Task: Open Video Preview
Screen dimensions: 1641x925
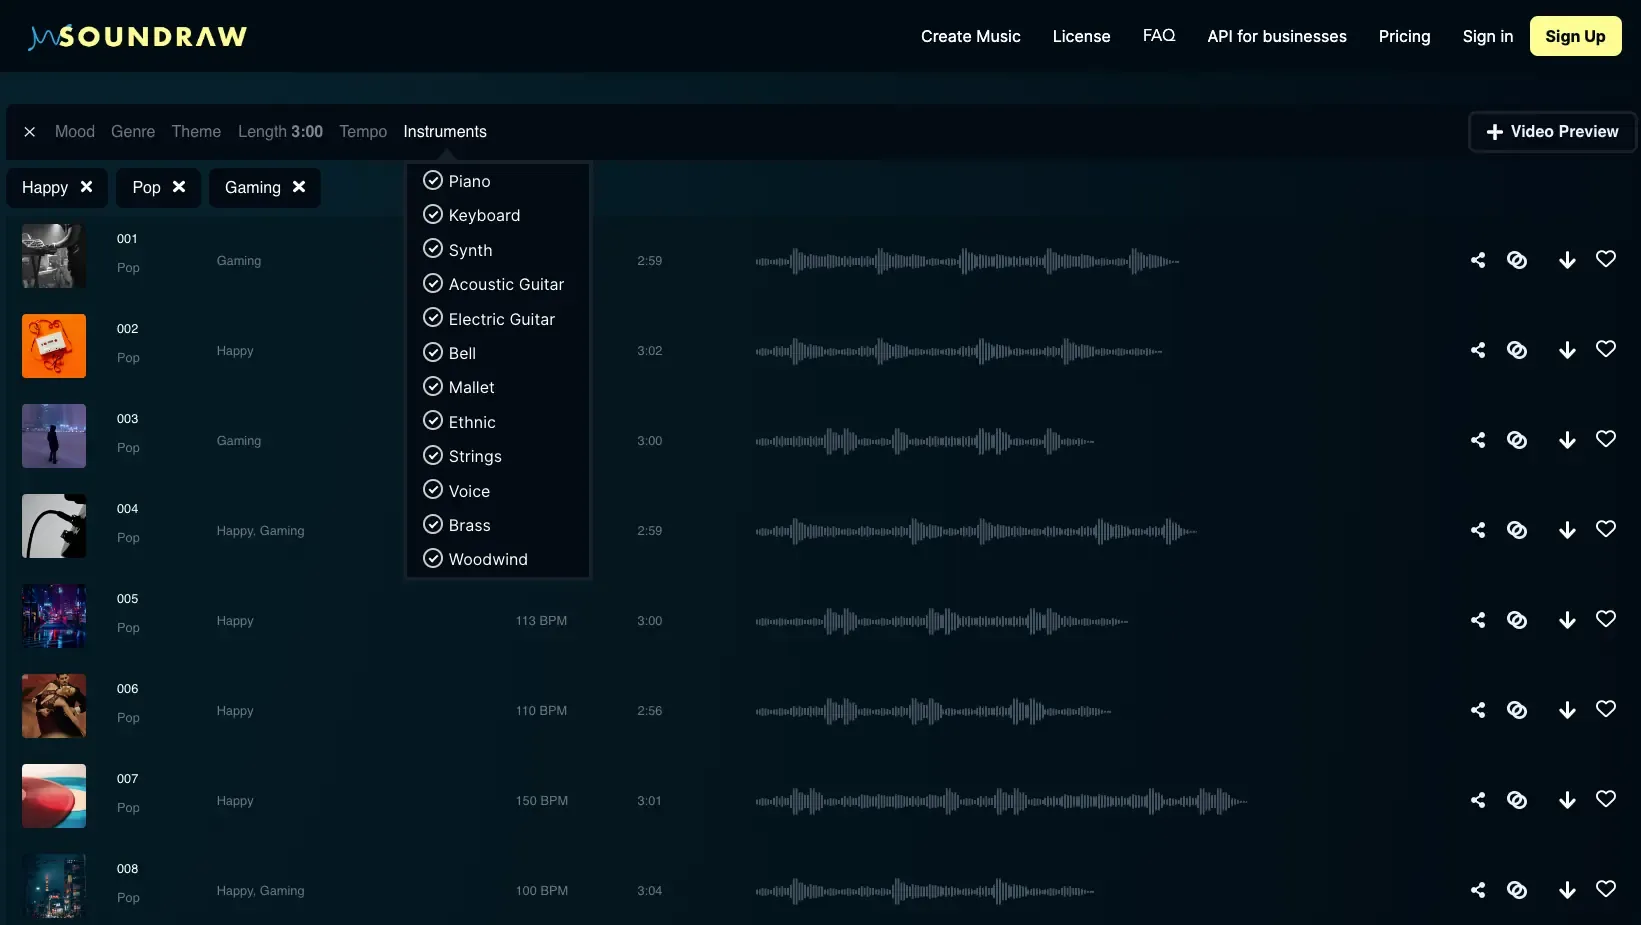Action: [1552, 132]
